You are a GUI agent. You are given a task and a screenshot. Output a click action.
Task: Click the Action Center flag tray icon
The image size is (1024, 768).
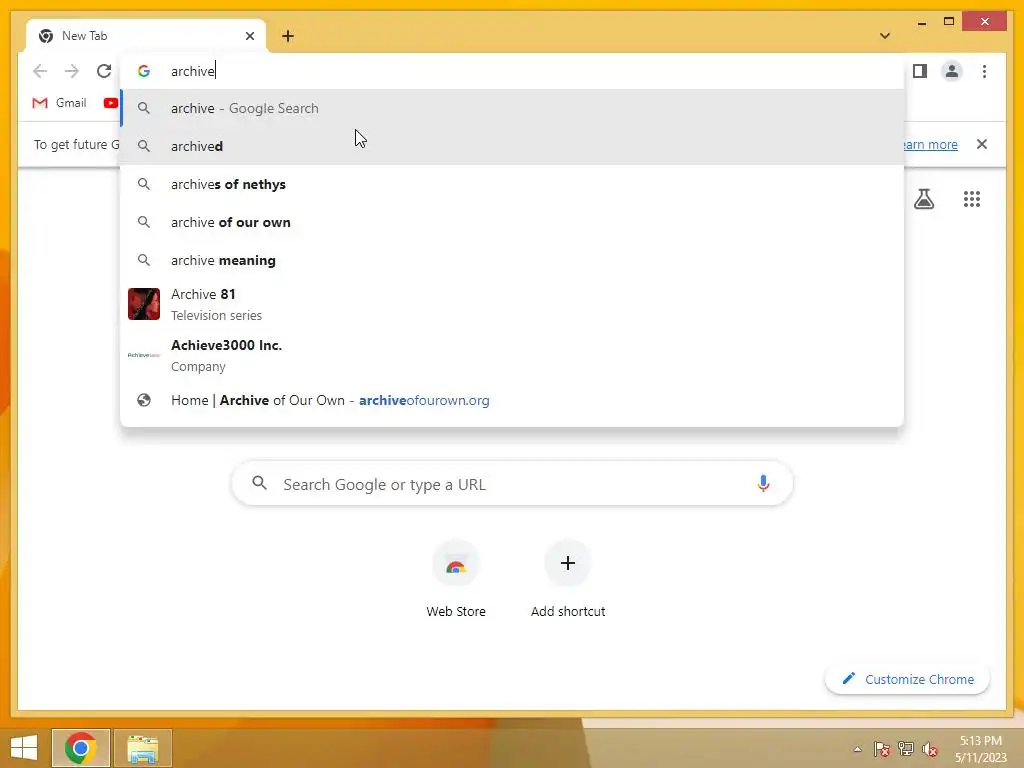882,749
